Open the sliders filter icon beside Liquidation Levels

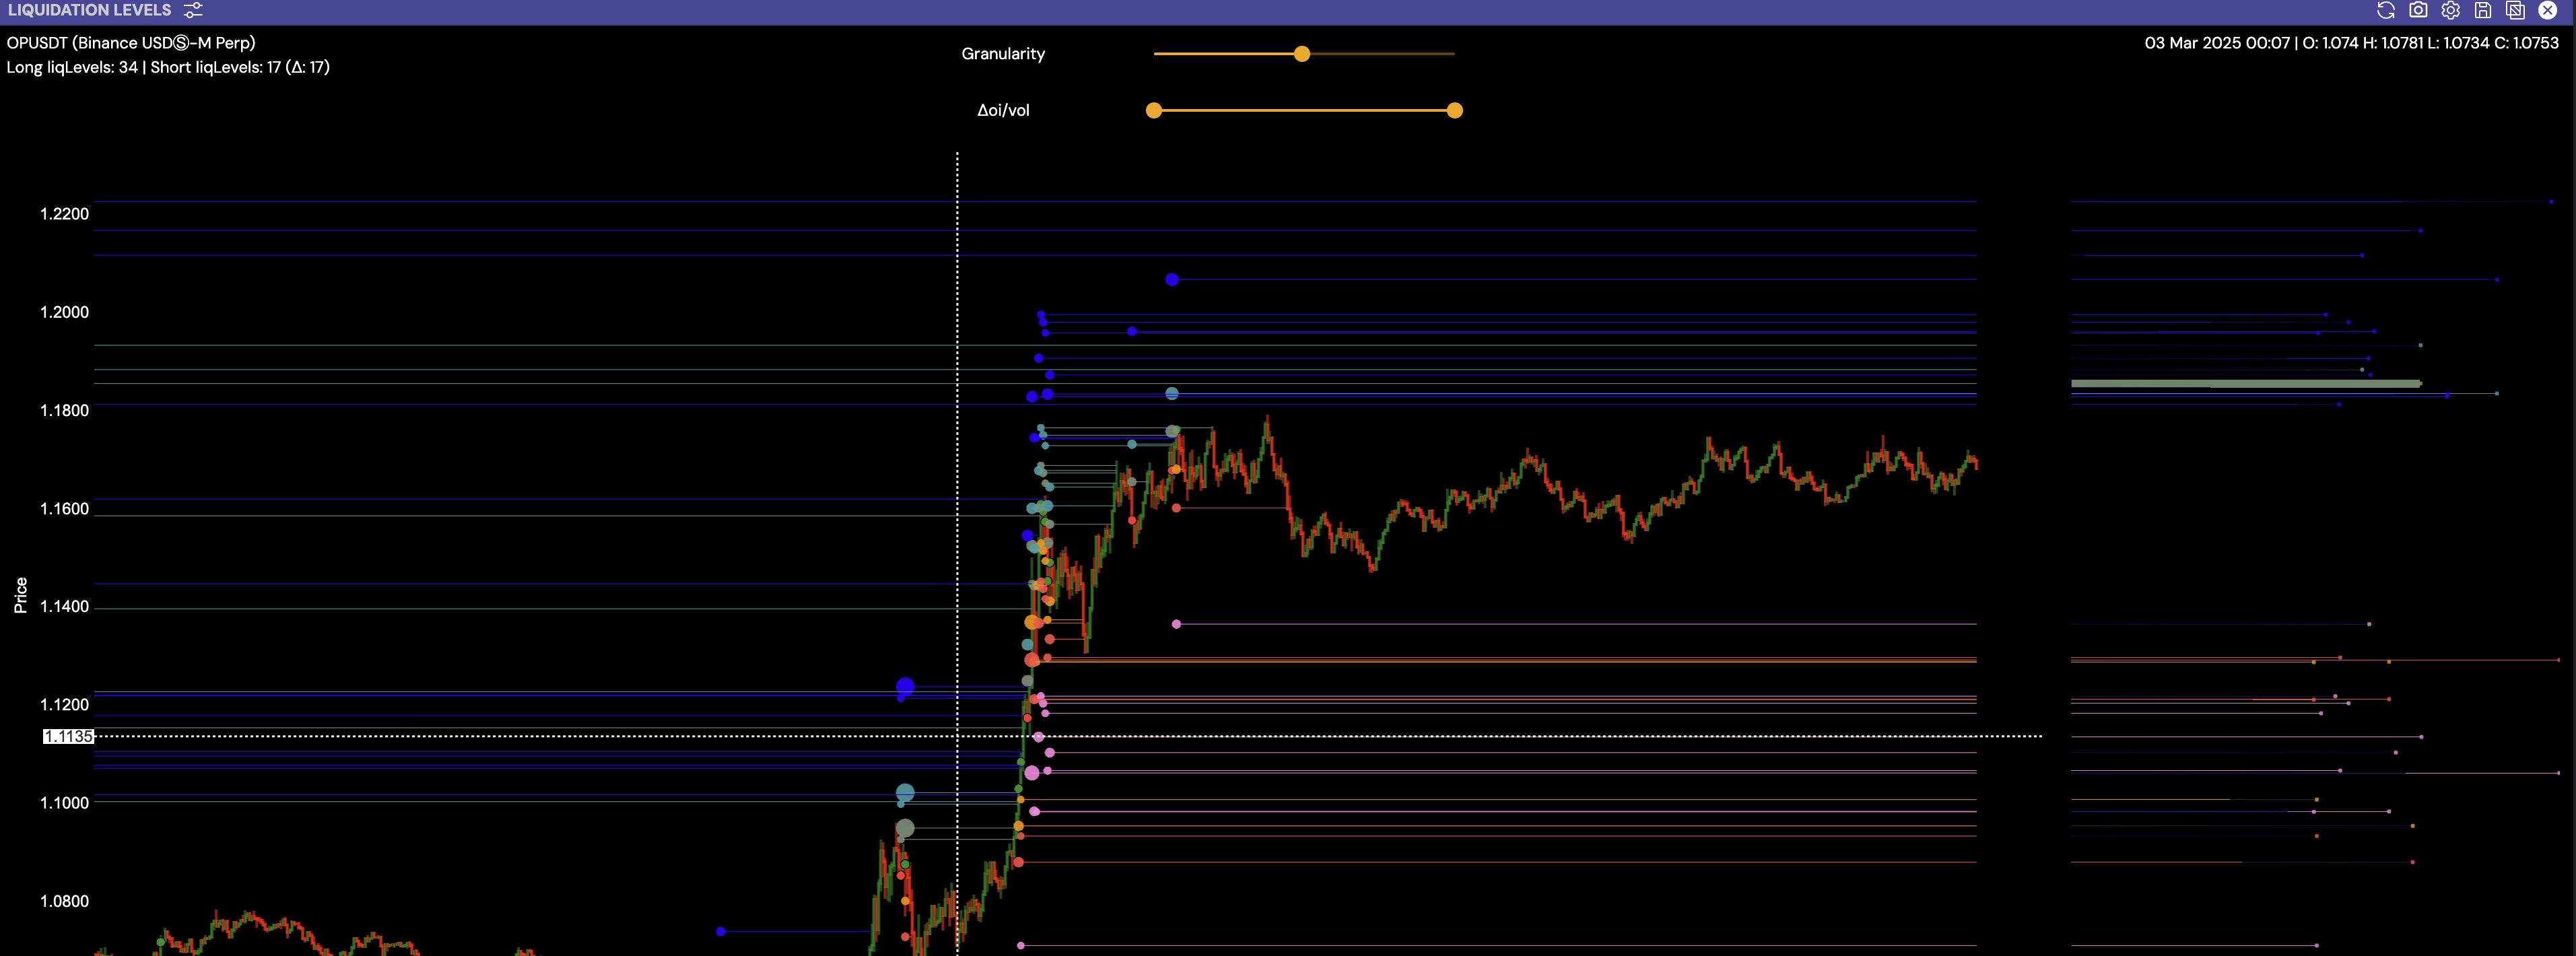[x=193, y=10]
